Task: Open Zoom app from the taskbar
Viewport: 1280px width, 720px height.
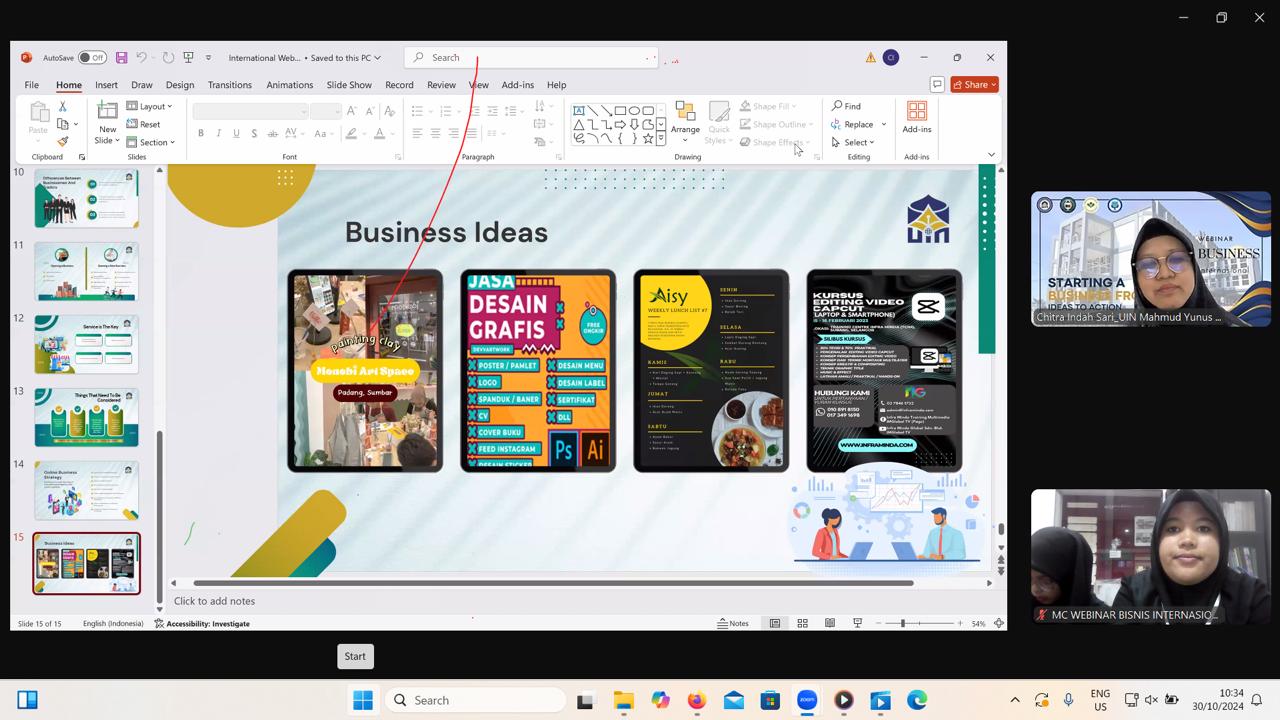Action: click(807, 700)
